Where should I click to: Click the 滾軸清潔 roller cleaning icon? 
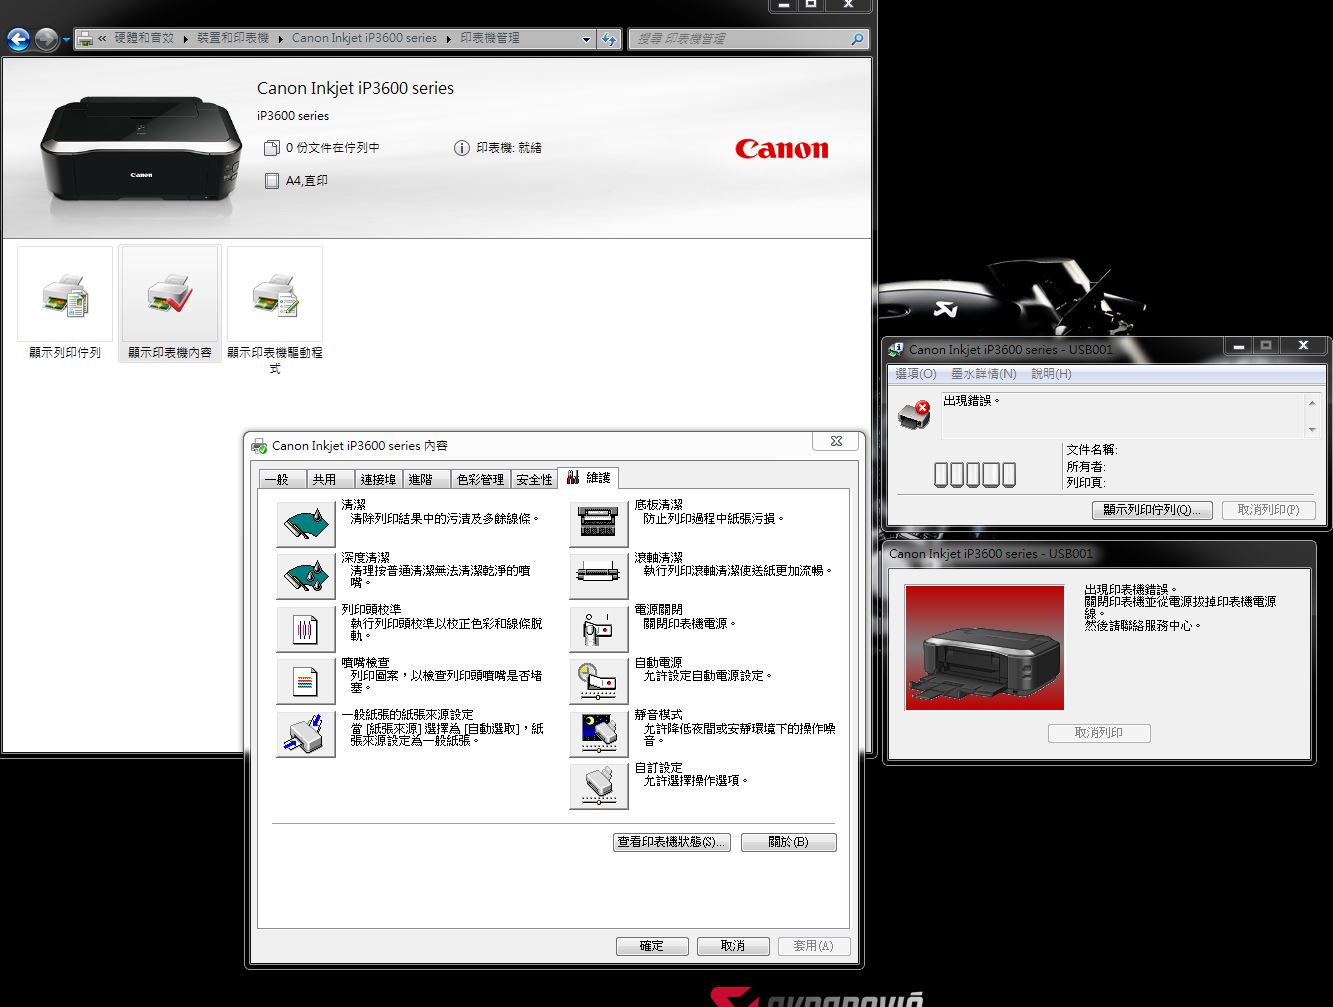pos(599,576)
